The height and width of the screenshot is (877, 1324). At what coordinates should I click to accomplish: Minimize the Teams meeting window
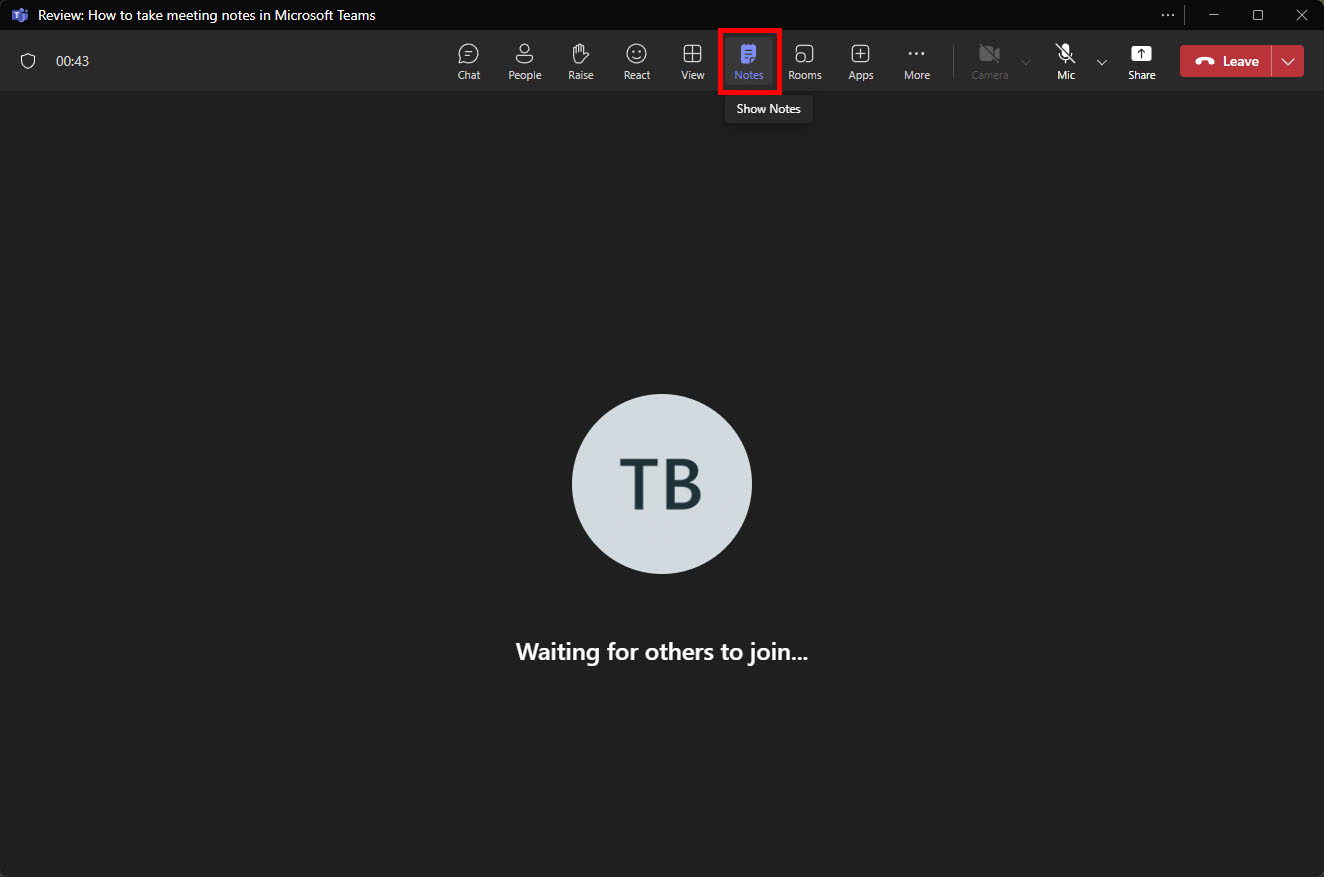tap(1214, 15)
